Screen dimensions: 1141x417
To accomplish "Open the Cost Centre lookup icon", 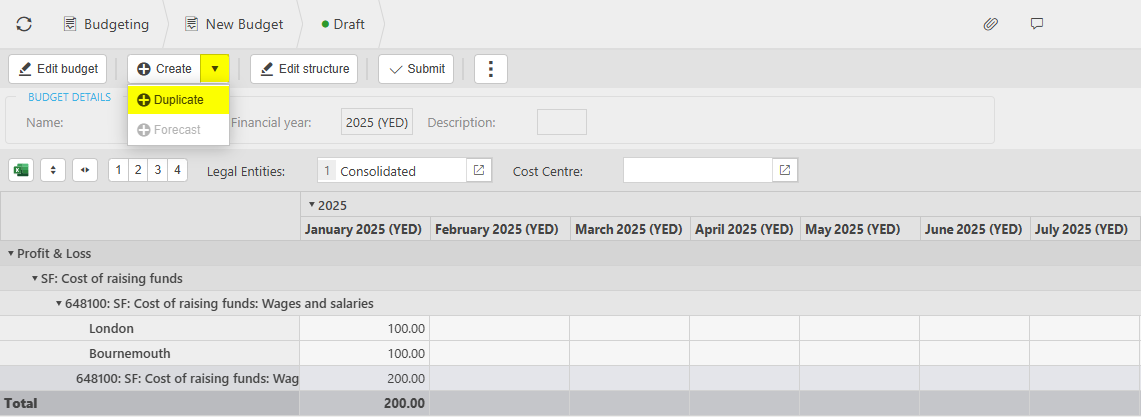I will (785, 170).
